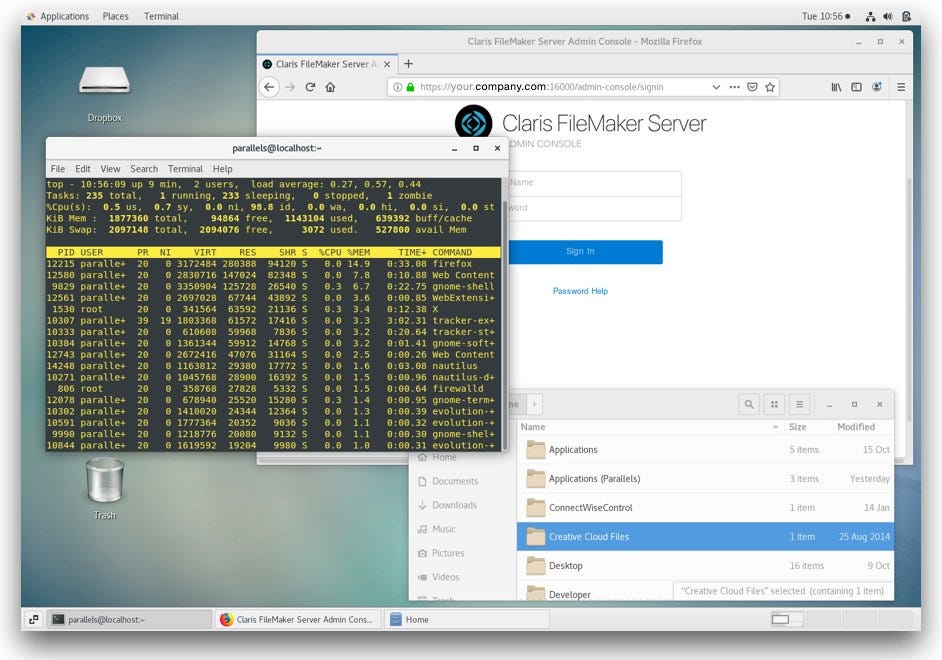This screenshot has width=942, height=660.
Task: Open the Password Help link
Action: 580,291
